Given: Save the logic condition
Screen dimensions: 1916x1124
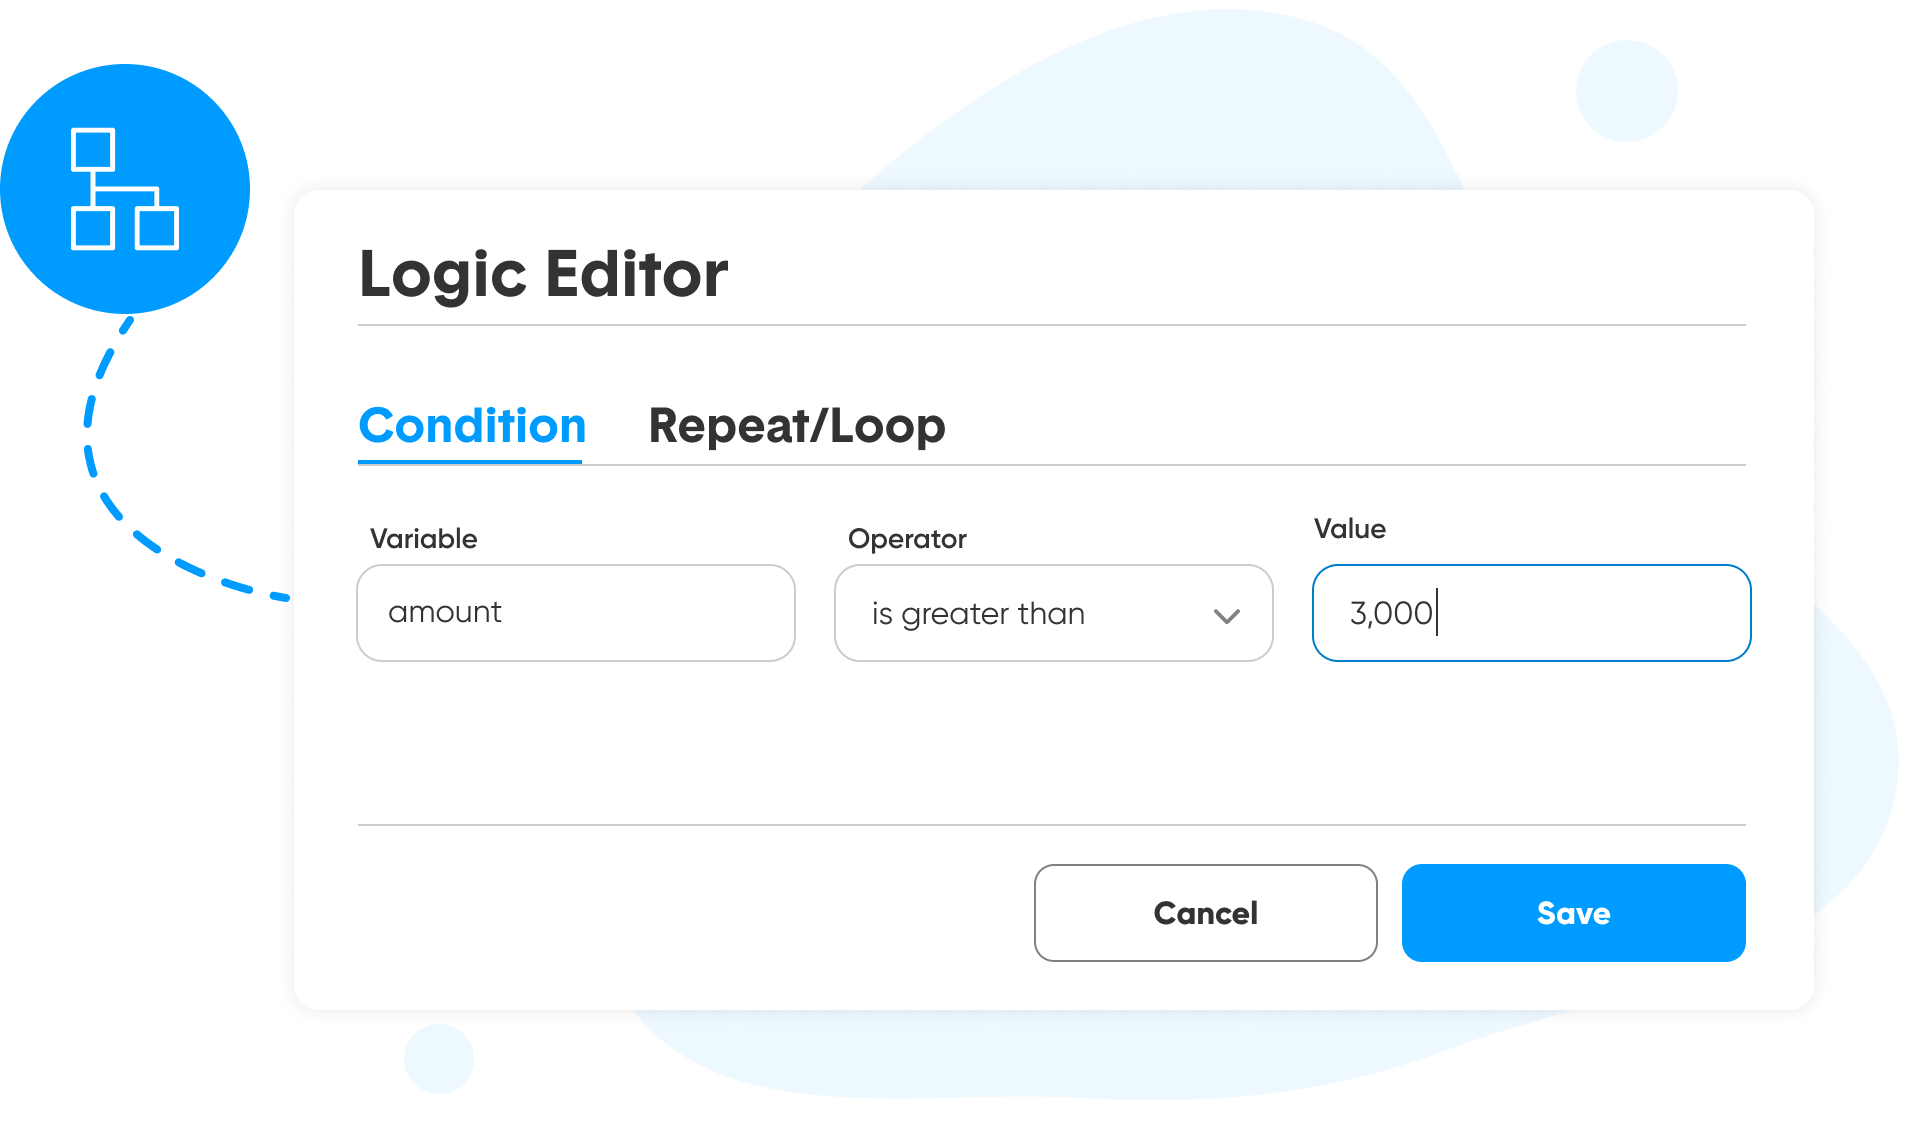Looking at the screenshot, I should pyautogui.click(x=1573, y=913).
